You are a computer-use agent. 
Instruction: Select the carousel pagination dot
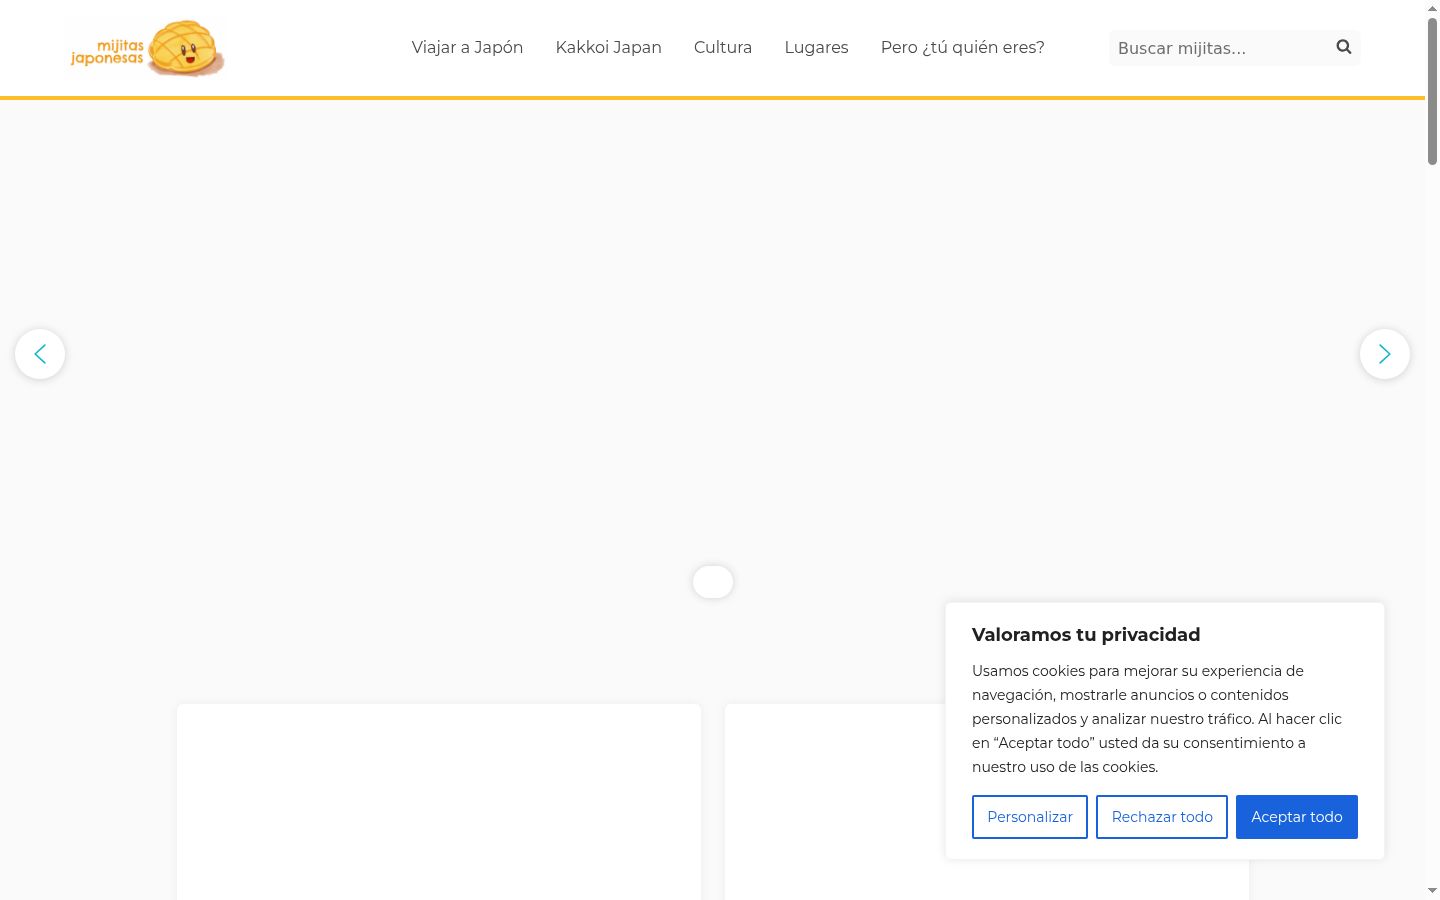point(713,582)
